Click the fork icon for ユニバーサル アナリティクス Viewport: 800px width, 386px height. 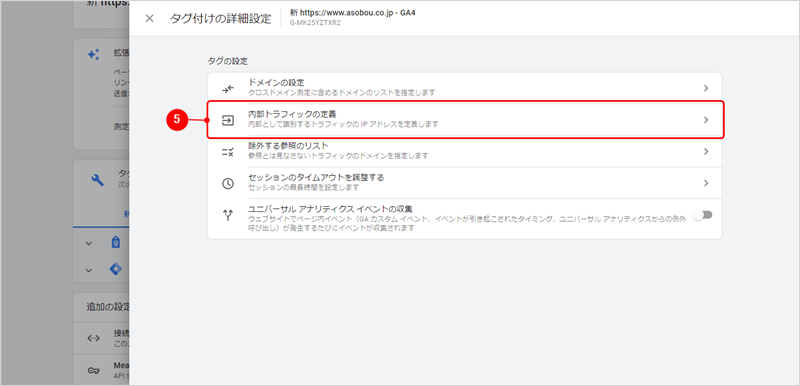(x=228, y=215)
